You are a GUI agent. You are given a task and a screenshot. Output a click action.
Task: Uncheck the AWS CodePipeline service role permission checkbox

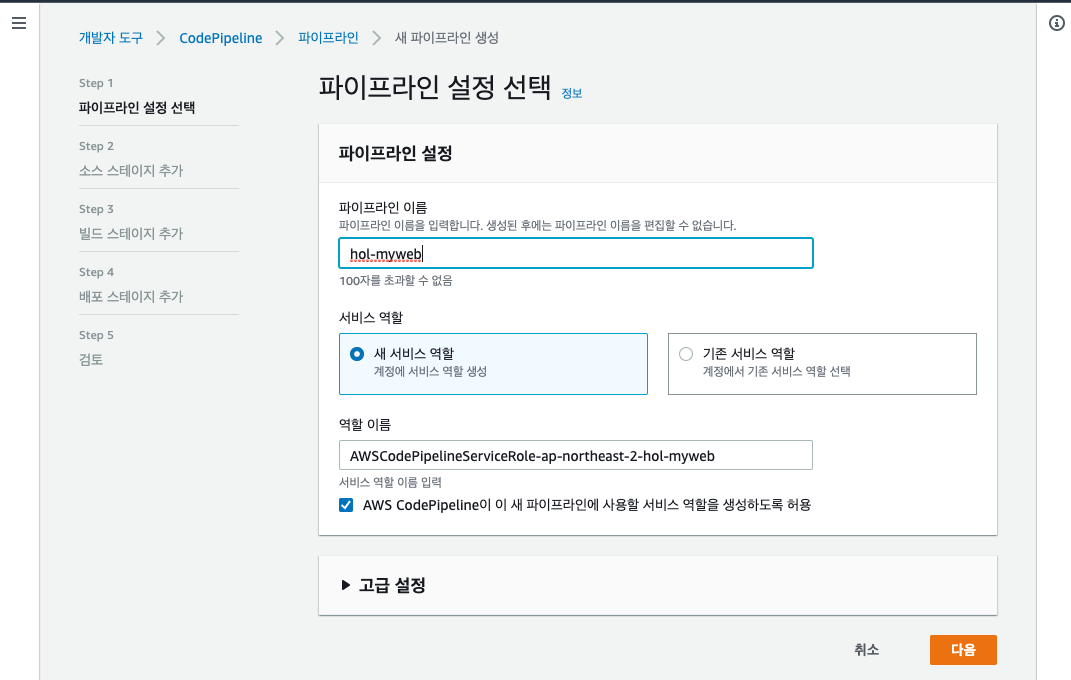[x=346, y=505]
